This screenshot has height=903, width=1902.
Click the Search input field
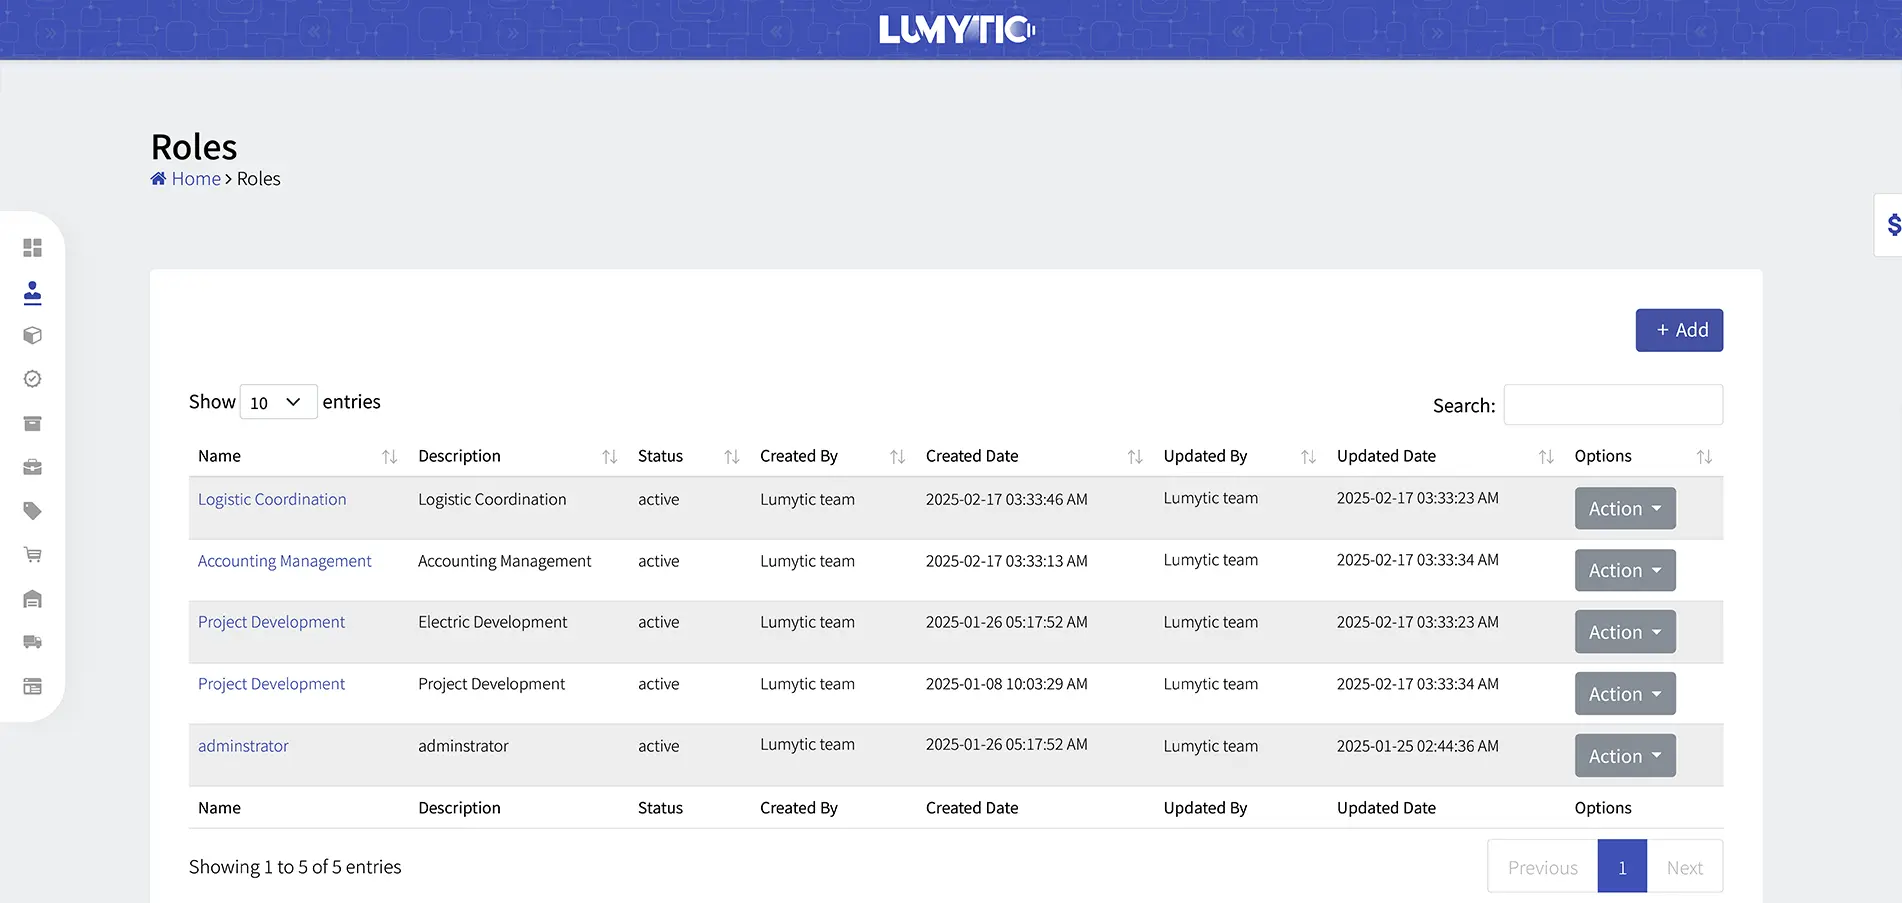tap(1612, 405)
